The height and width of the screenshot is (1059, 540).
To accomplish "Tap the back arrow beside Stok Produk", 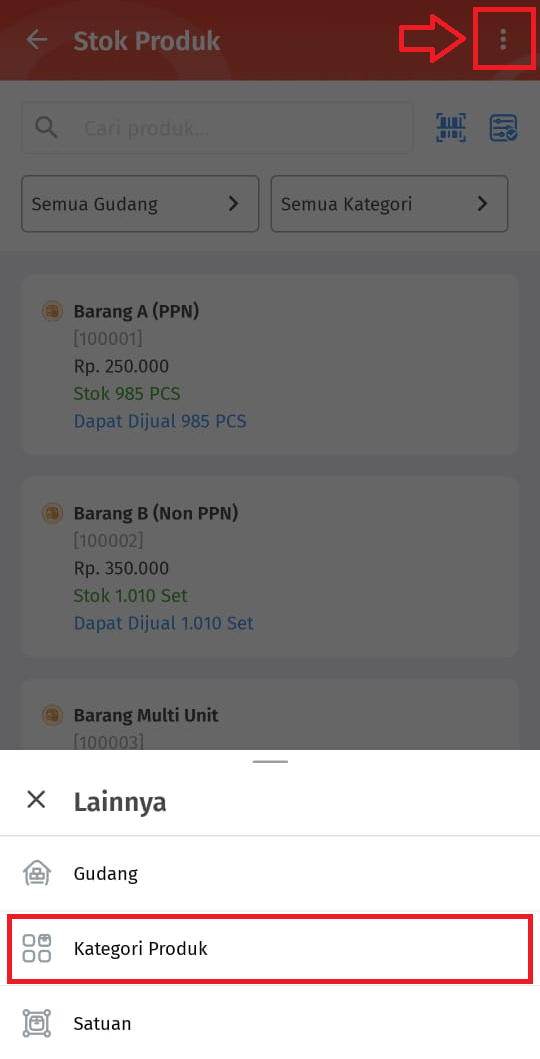I will pos(36,40).
